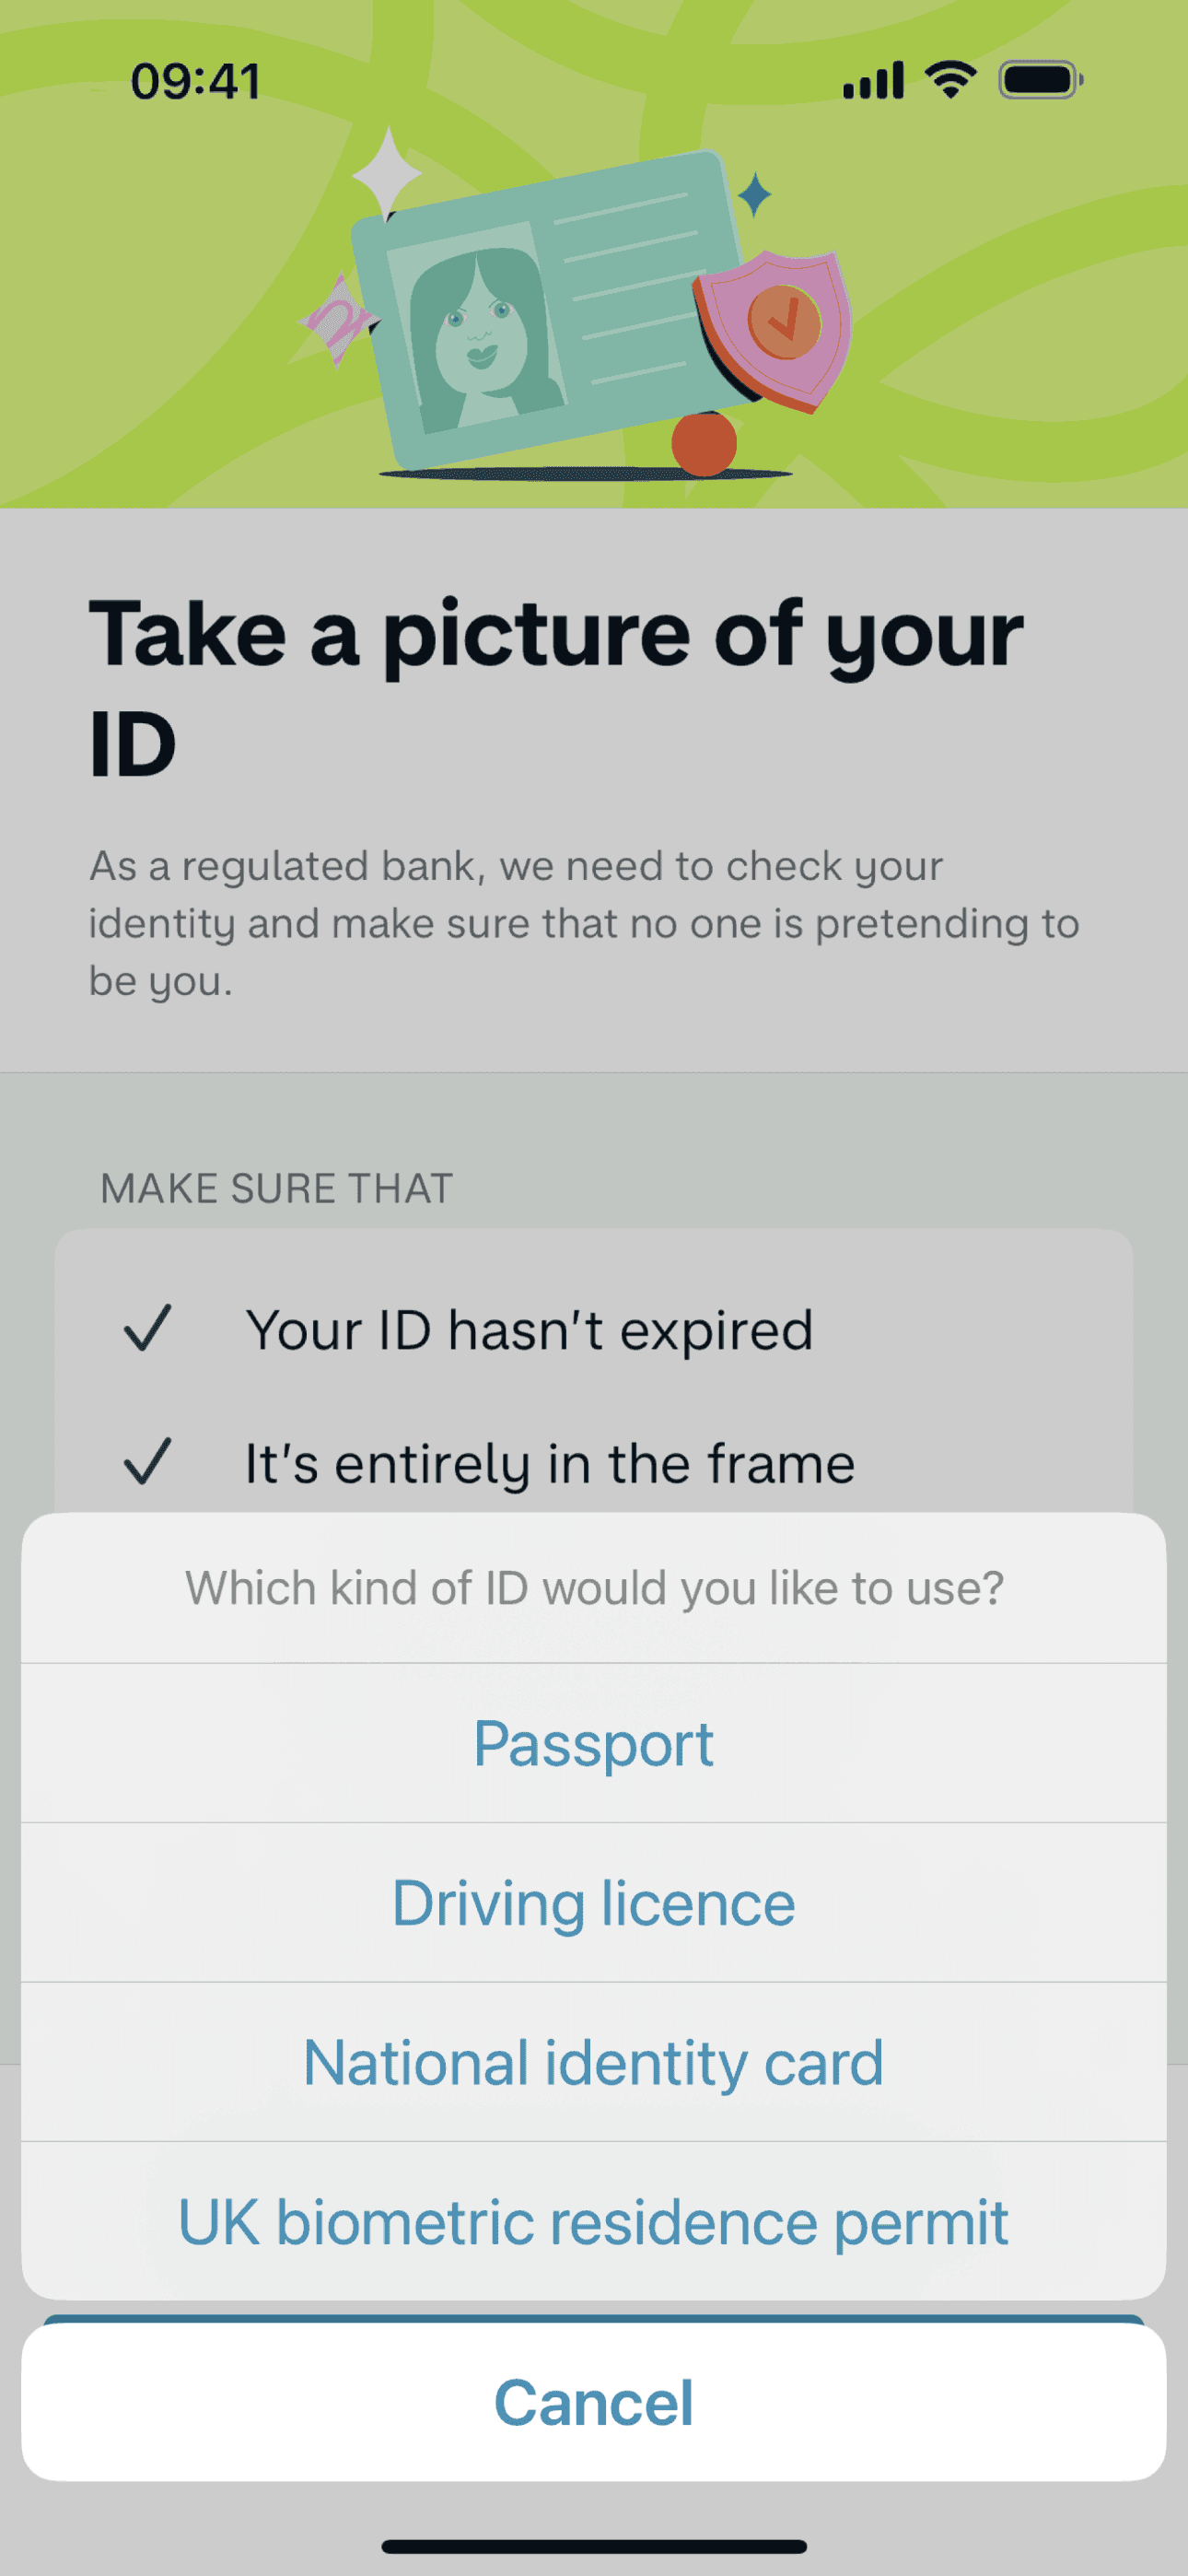Toggle the expired-ID checklist item text
1188x2576 pixels.
[x=530, y=1330]
